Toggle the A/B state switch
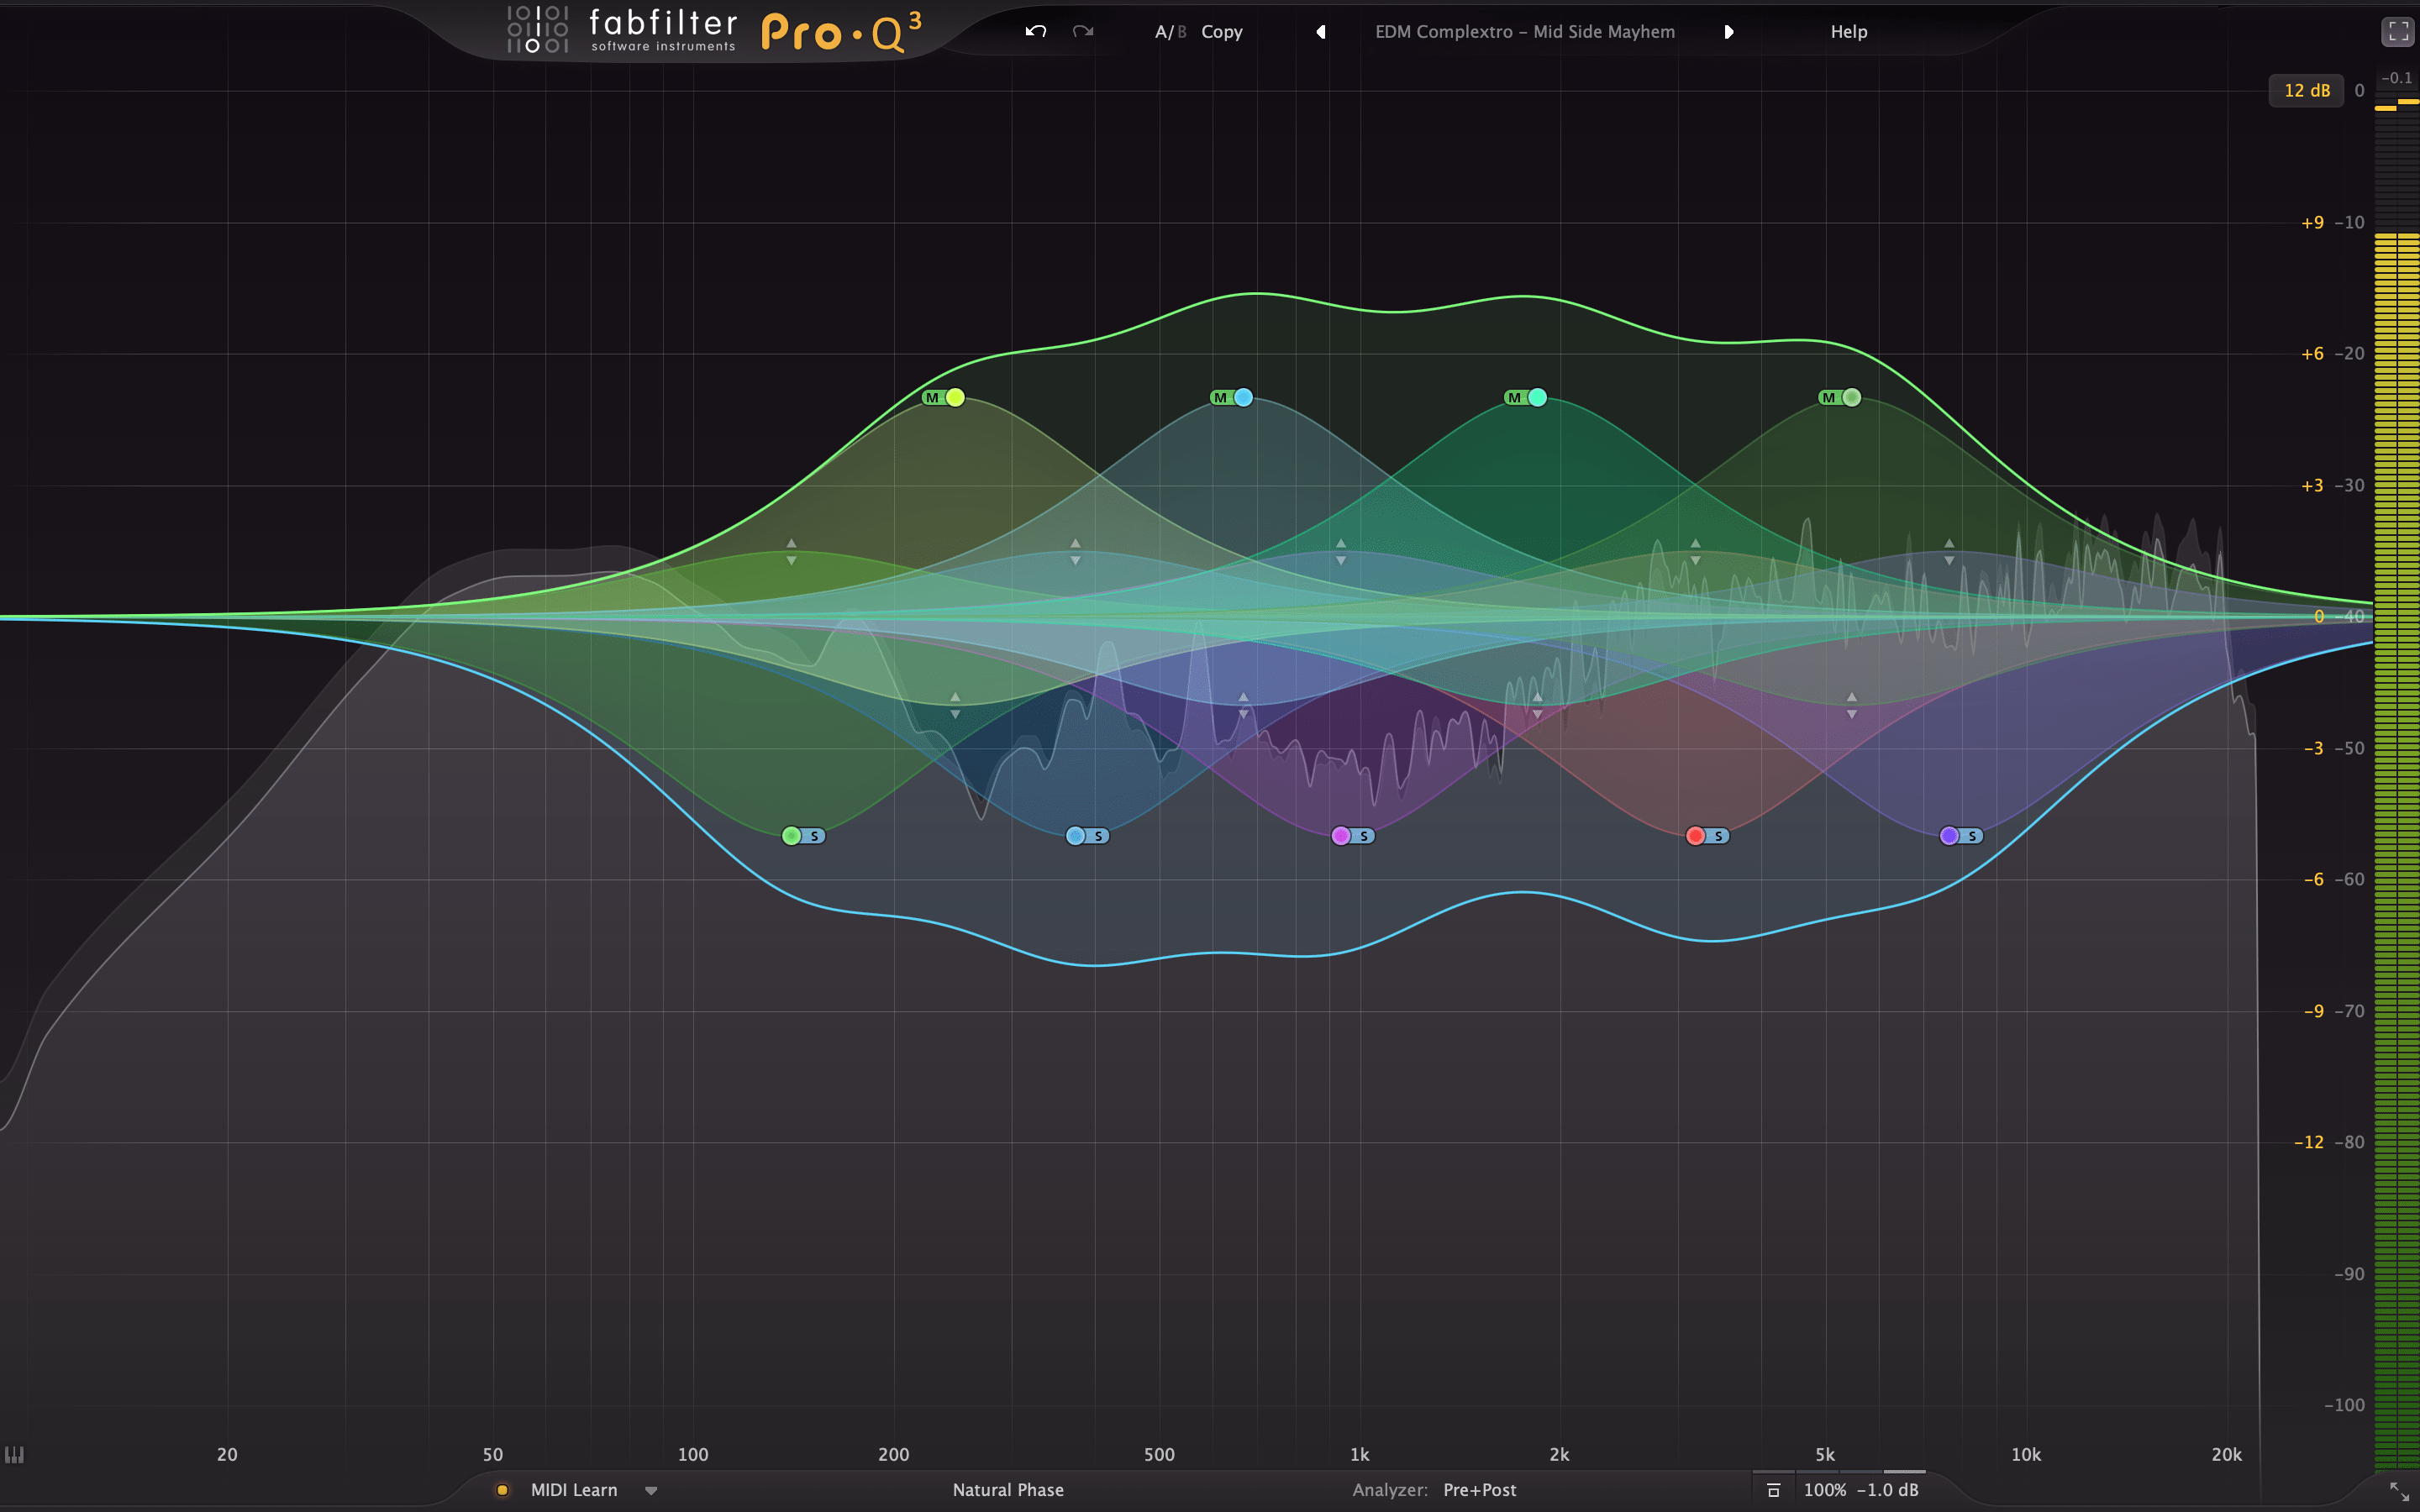Screen dimensions: 2420x1512 pos(1170,32)
